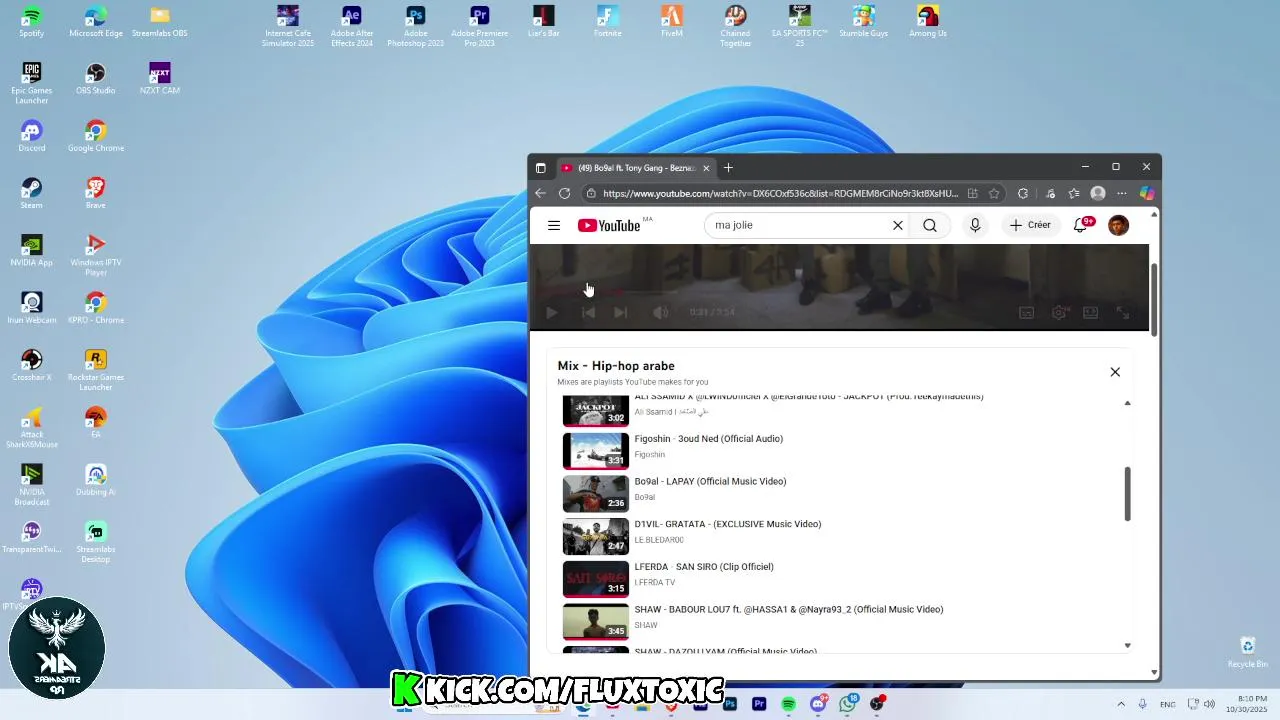Screen dimensions: 1280x720
Task: Expand the system tray hidden icons chevron
Action: (1121, 704)
